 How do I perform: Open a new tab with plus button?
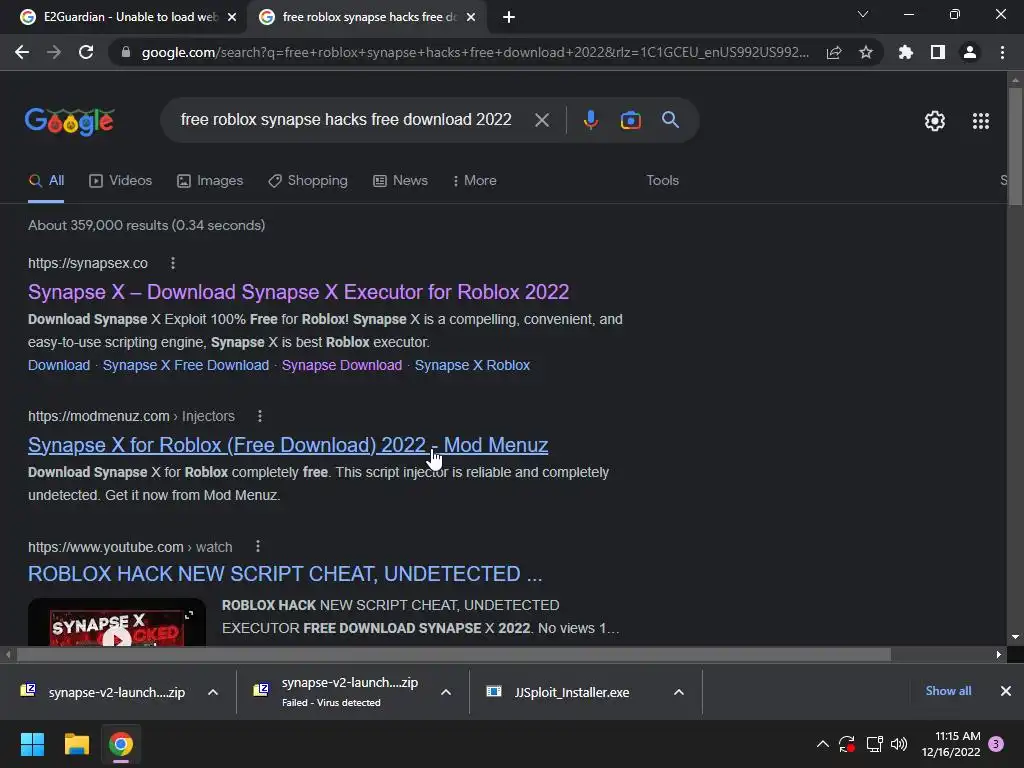[x=509, y=17]
